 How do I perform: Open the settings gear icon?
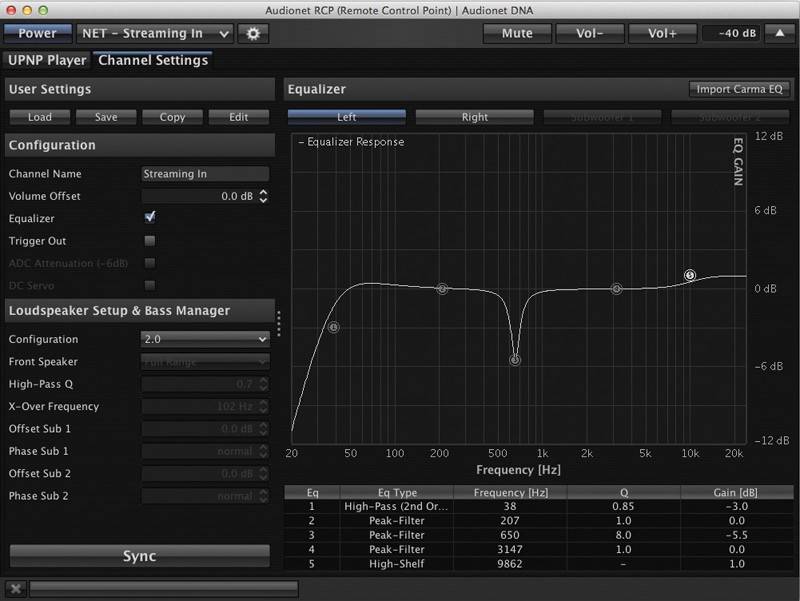click(253, 34)
